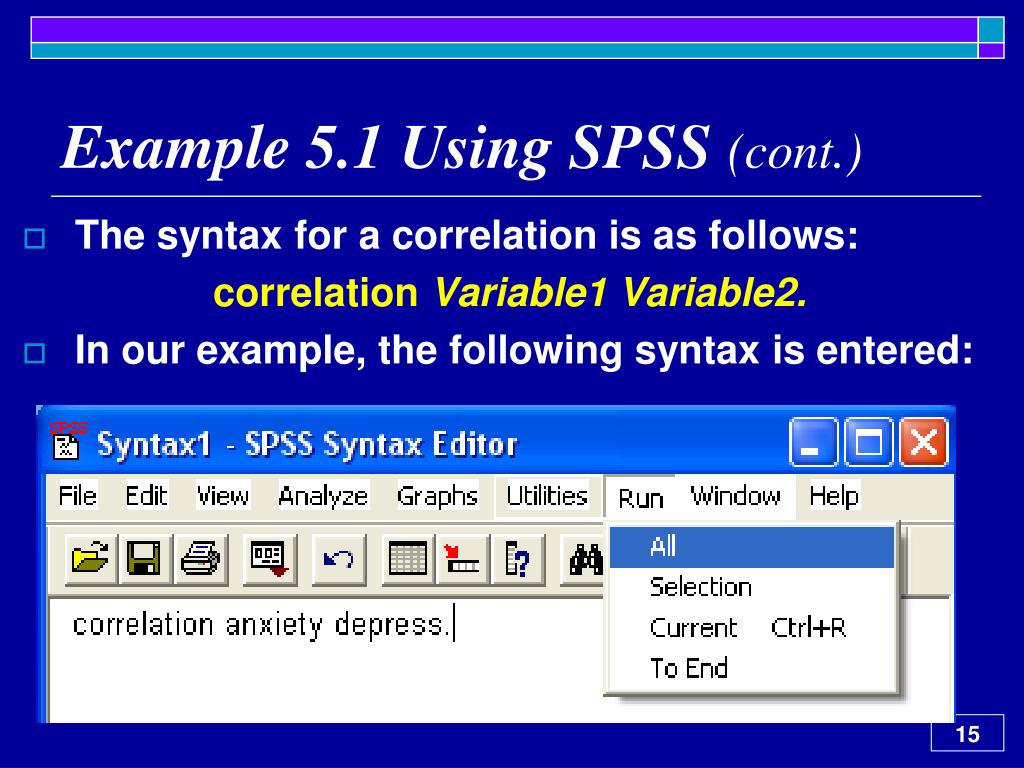Click the Save floppy disk icon
The image size is (1024, 768).
[144, 559]
